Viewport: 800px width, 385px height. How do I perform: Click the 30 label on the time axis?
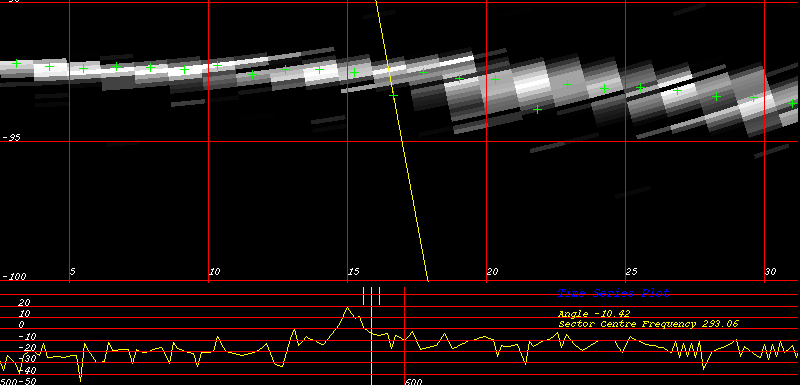(x=770, y=271)
